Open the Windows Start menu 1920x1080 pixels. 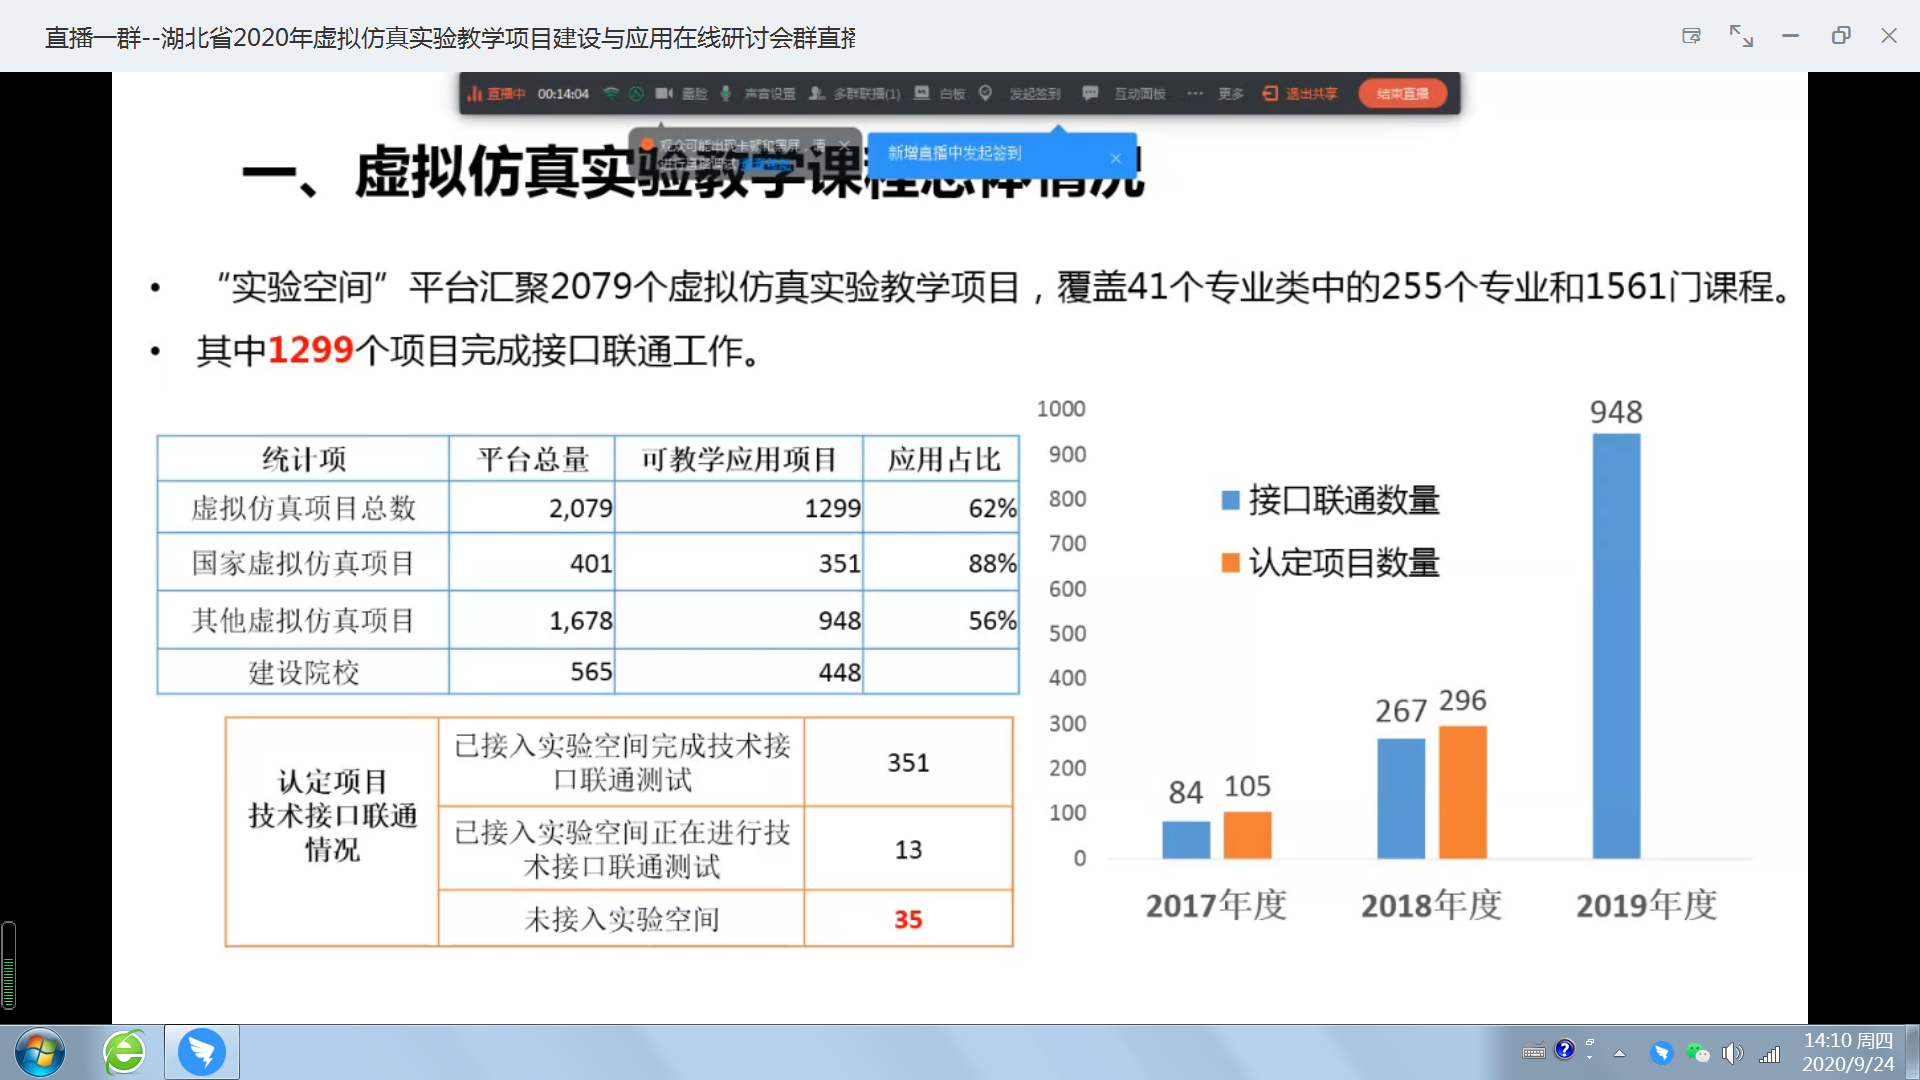pos(40,1052)
